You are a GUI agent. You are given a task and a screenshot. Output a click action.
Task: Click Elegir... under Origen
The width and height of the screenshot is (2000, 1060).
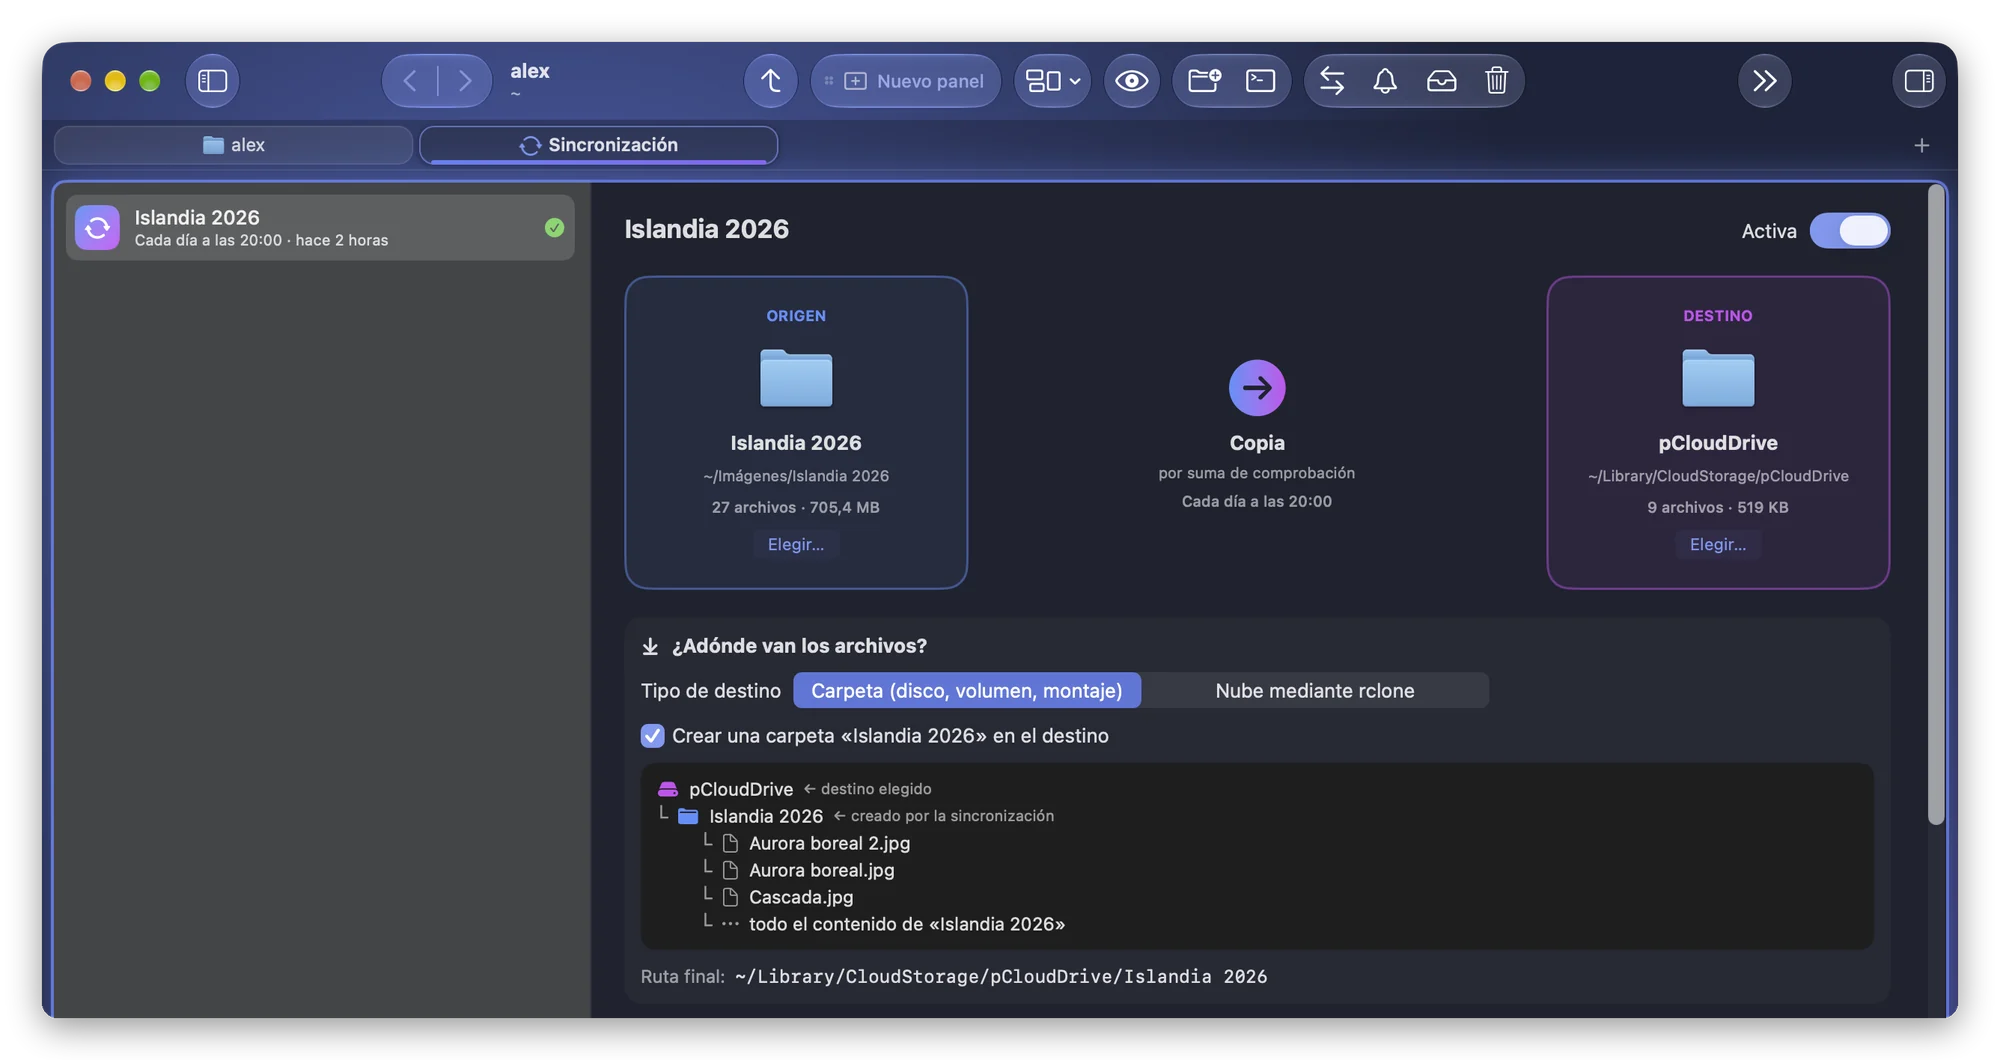(796, 545)
